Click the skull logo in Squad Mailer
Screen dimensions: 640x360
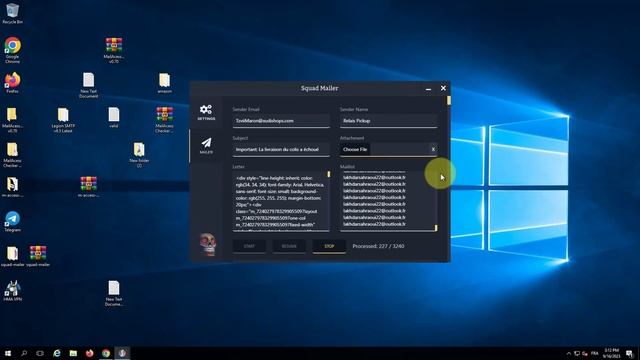click(208, 244)
